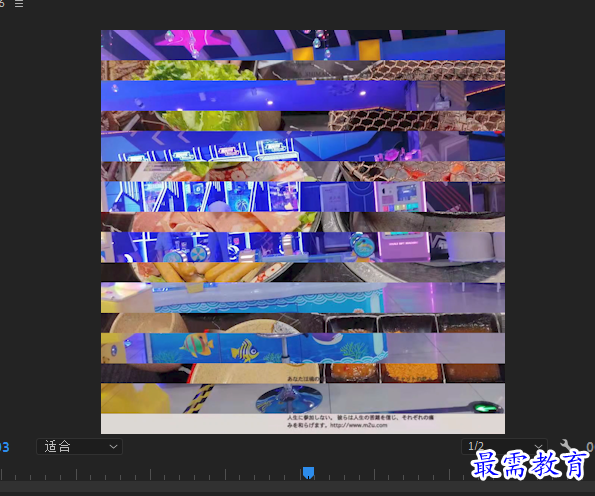The width and height of the screenshot is (595, 496).
Task: Open the 适合 zoom level dropdown
Action: 79,446
